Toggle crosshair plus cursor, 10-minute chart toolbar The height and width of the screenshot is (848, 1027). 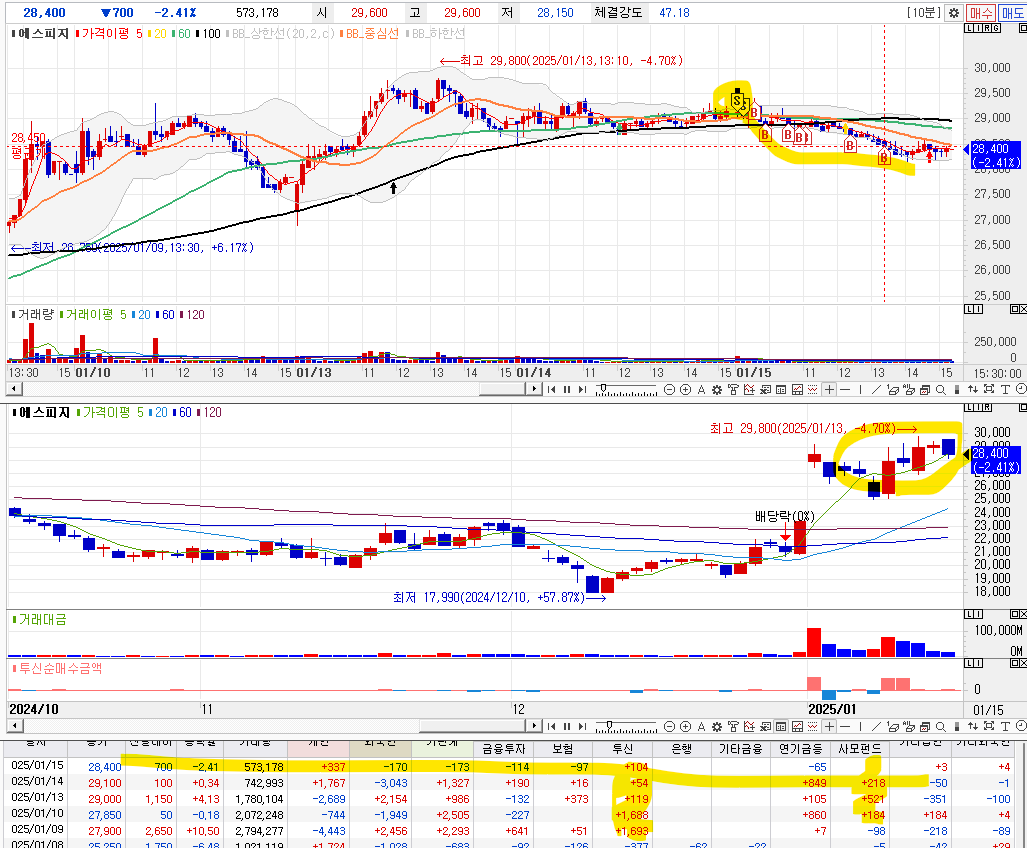click(829, 390)
